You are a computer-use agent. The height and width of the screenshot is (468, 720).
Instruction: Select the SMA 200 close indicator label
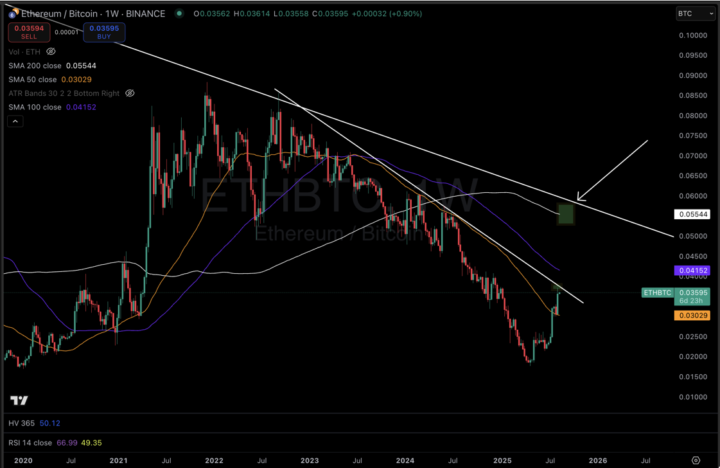coord(34,66)
